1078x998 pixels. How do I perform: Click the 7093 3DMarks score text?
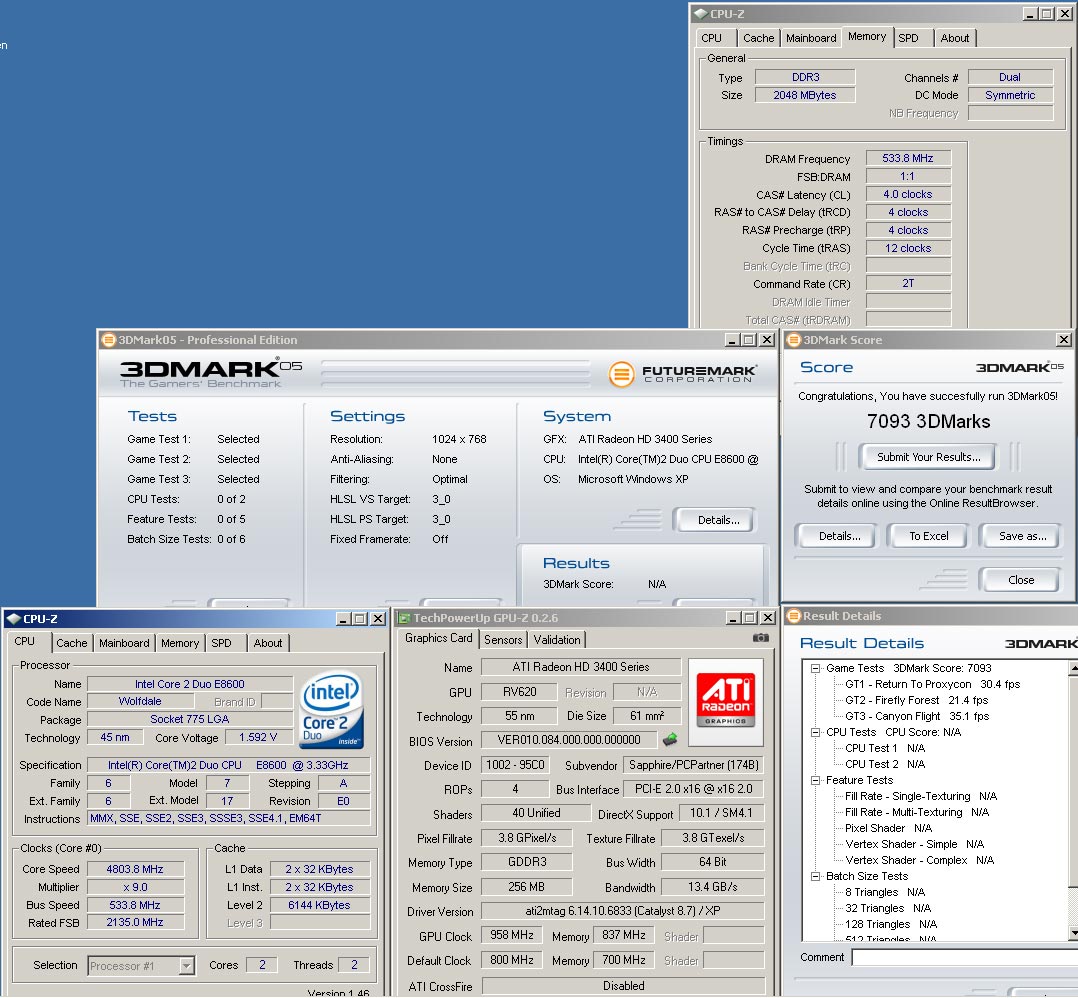point(928,421)
